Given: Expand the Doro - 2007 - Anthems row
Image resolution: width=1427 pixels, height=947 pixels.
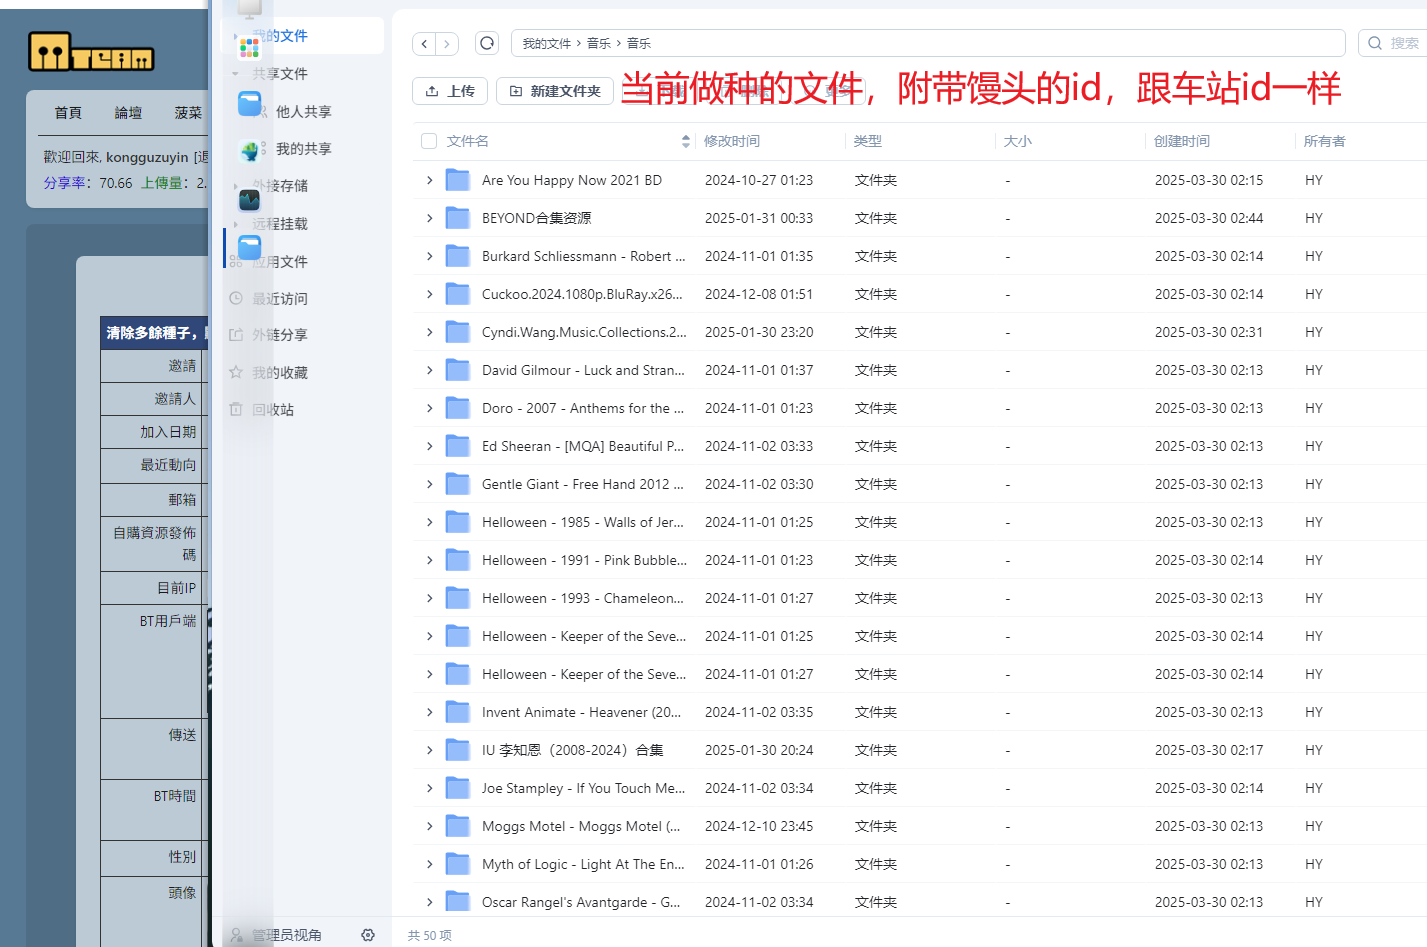Looking at the screenshot, I should tap(429, 408).
